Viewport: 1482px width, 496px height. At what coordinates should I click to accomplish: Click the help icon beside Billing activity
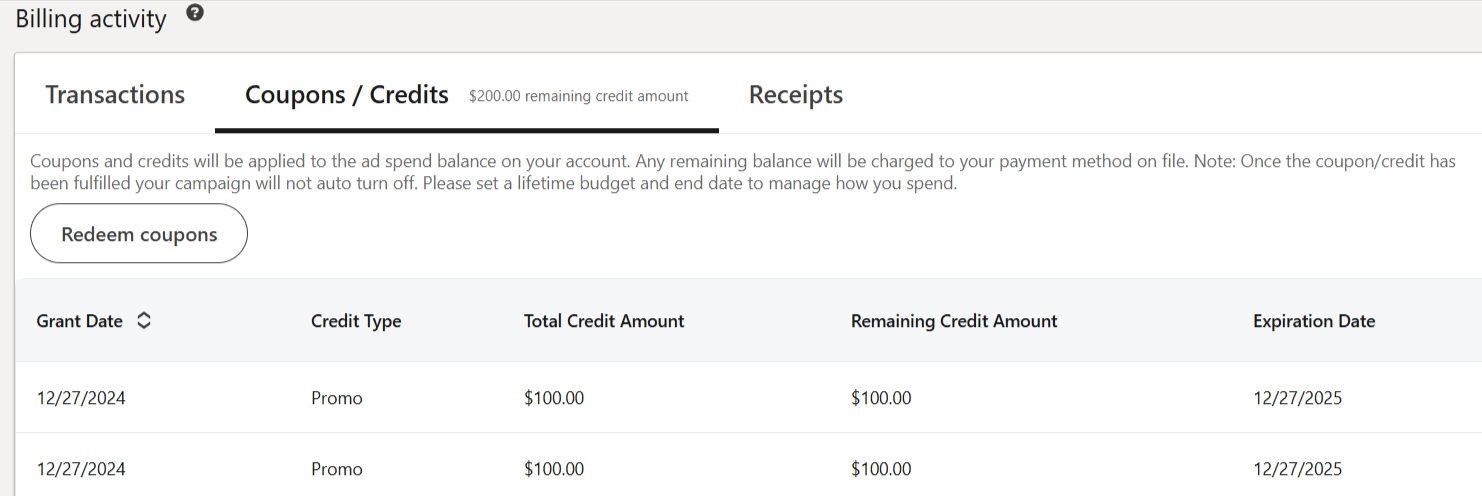[195, 13]
